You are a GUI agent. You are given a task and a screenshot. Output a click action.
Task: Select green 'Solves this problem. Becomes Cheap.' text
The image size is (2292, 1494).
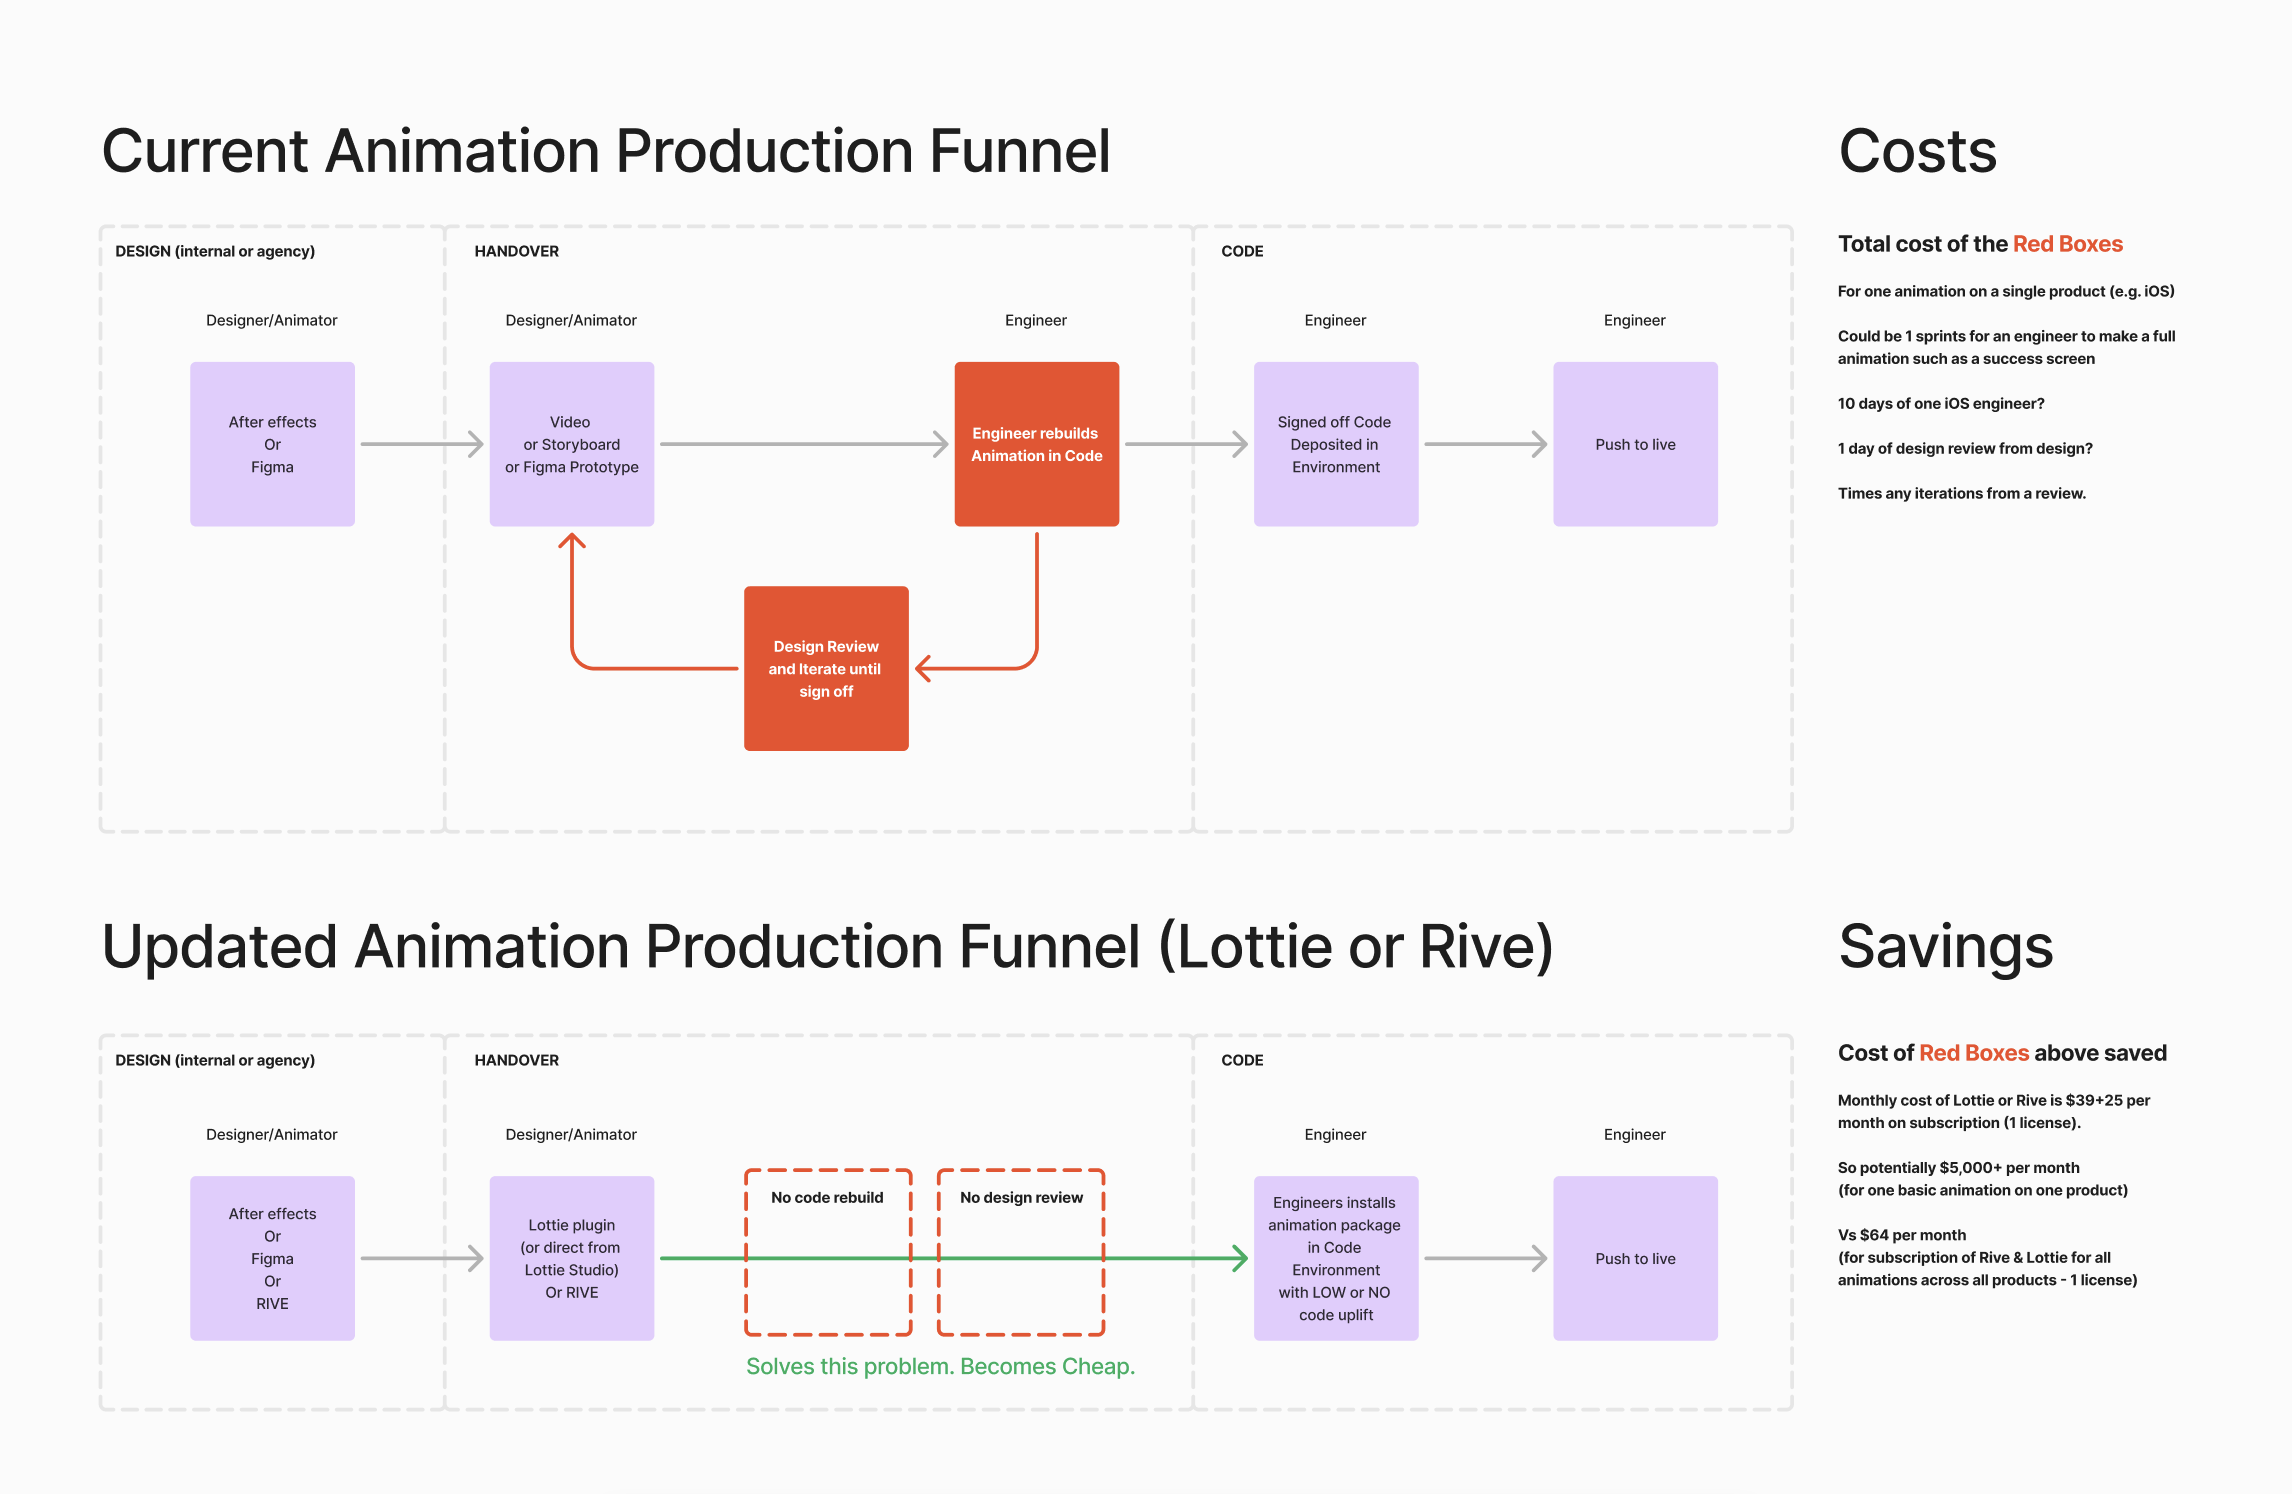pyautogui.click(x=940, y=1366)
